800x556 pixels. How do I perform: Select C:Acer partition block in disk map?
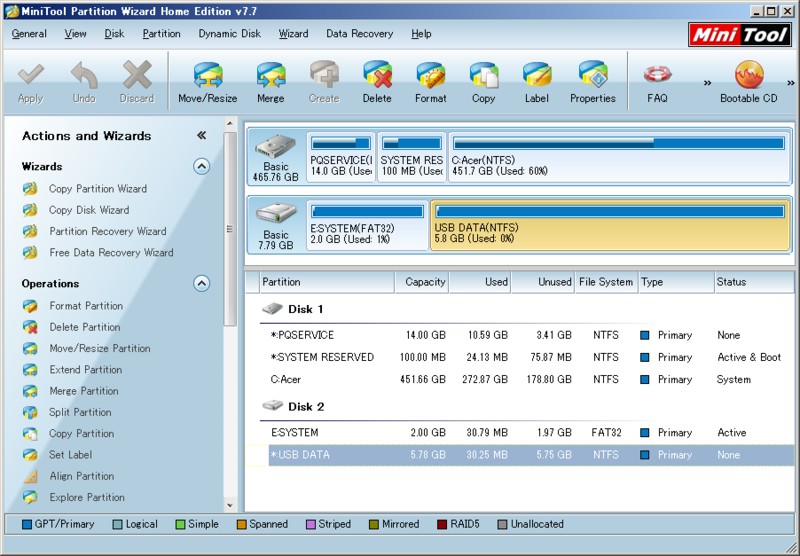[619, 157]
